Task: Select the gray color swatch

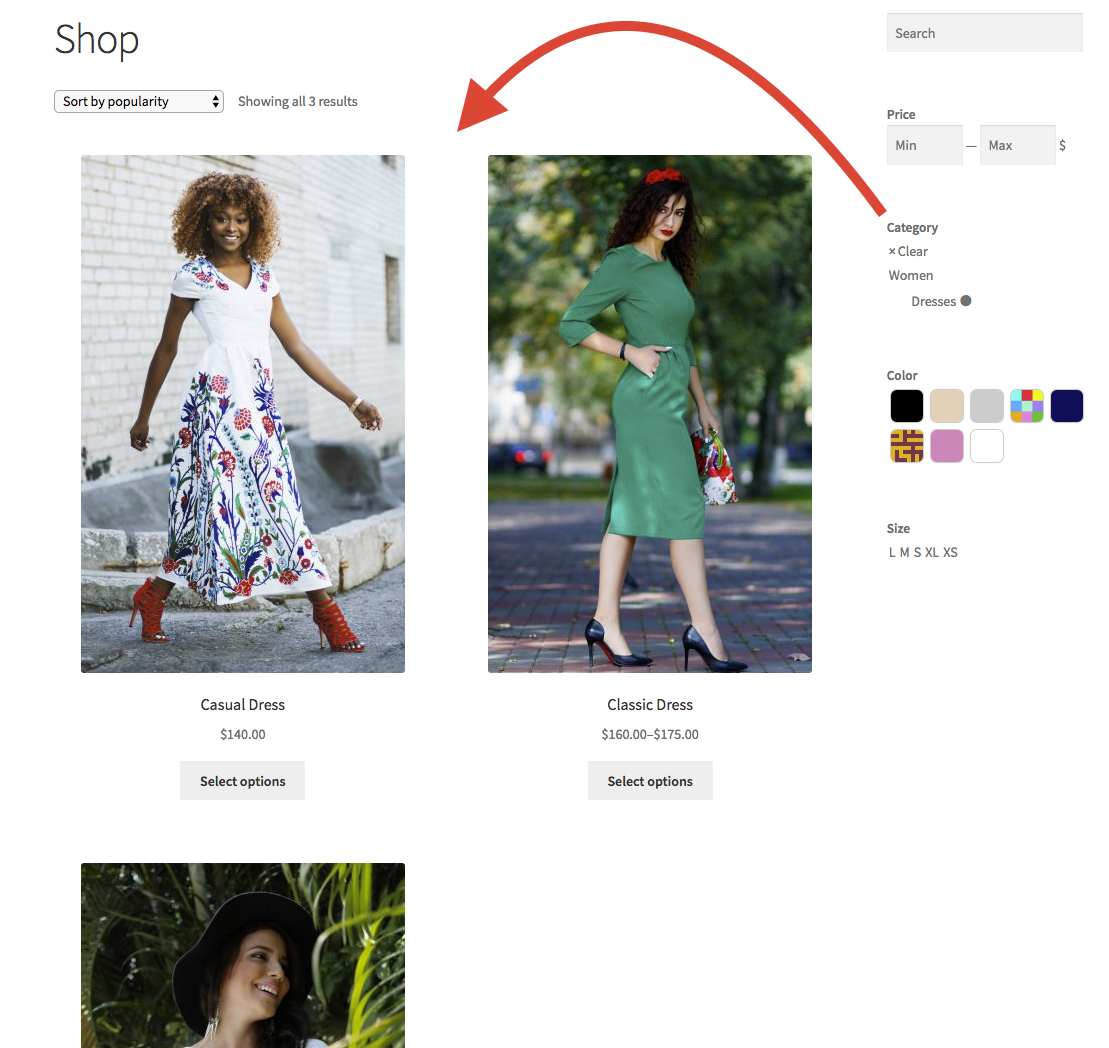Action: [987, 406]
